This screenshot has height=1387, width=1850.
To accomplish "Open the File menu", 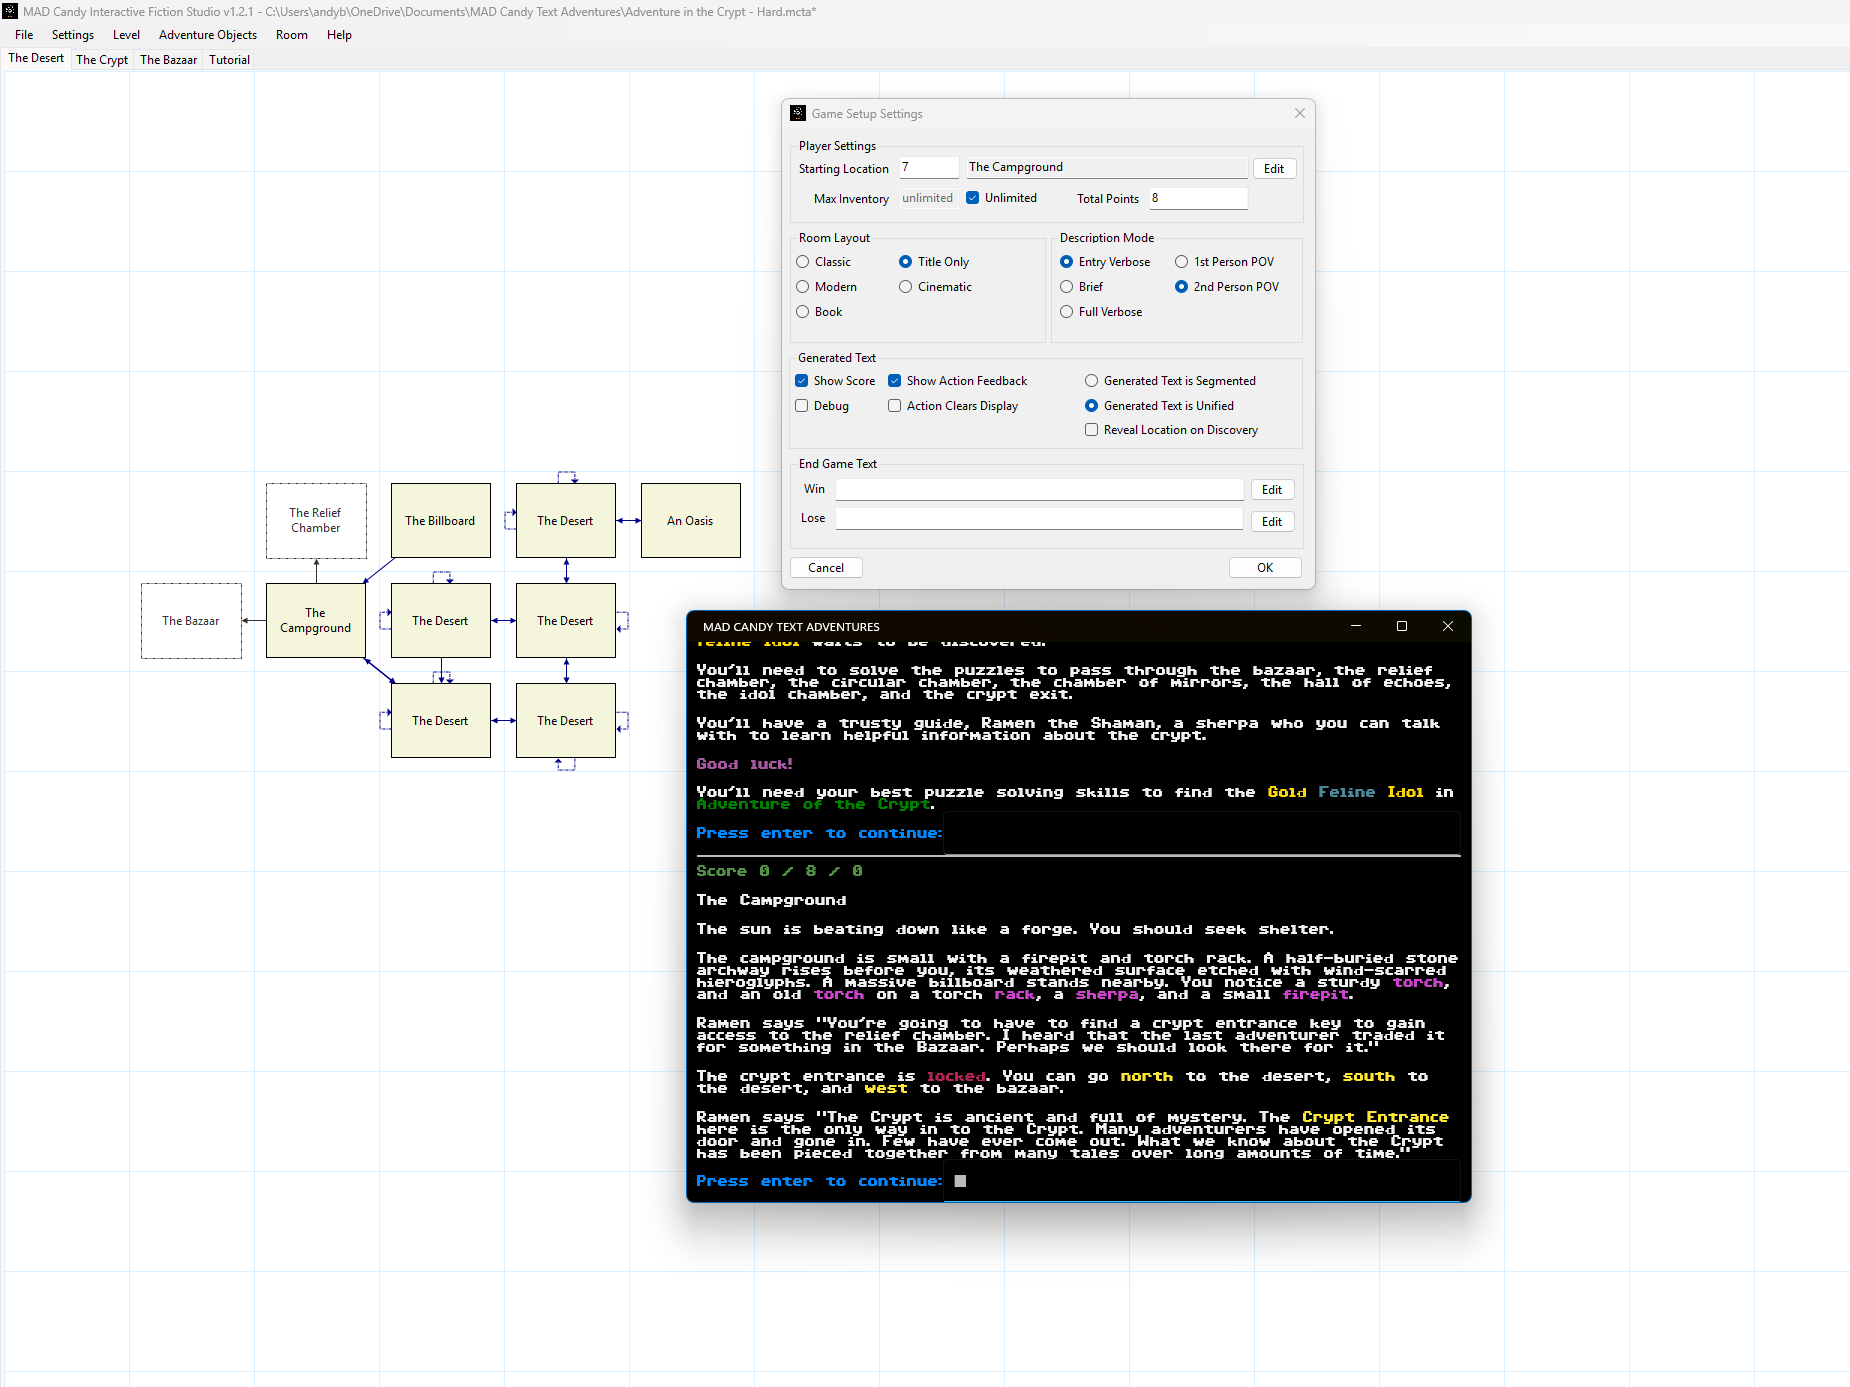I will pyautogui.click(x=24, y=35).
